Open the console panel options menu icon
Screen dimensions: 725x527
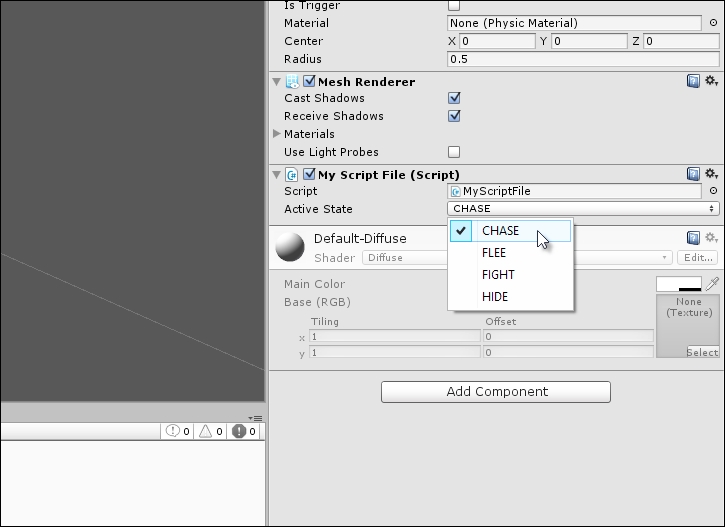255,418
